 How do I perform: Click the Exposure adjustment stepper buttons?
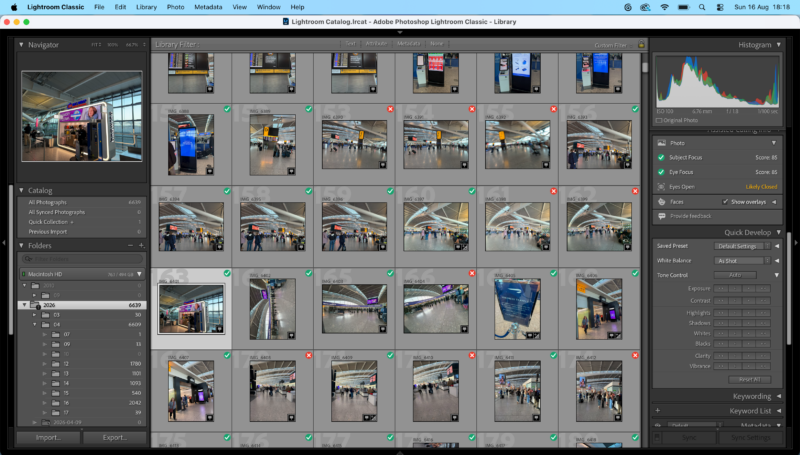[742, 289]
